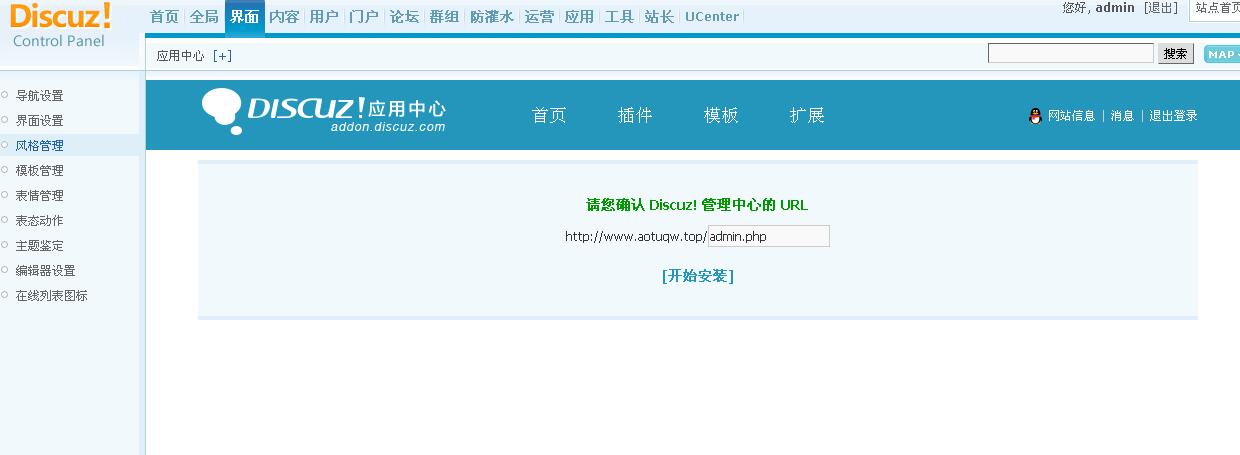Click the admin.php URL input field
The height and width of the screenshot is (455, 1240).
[x=768, y=237]
